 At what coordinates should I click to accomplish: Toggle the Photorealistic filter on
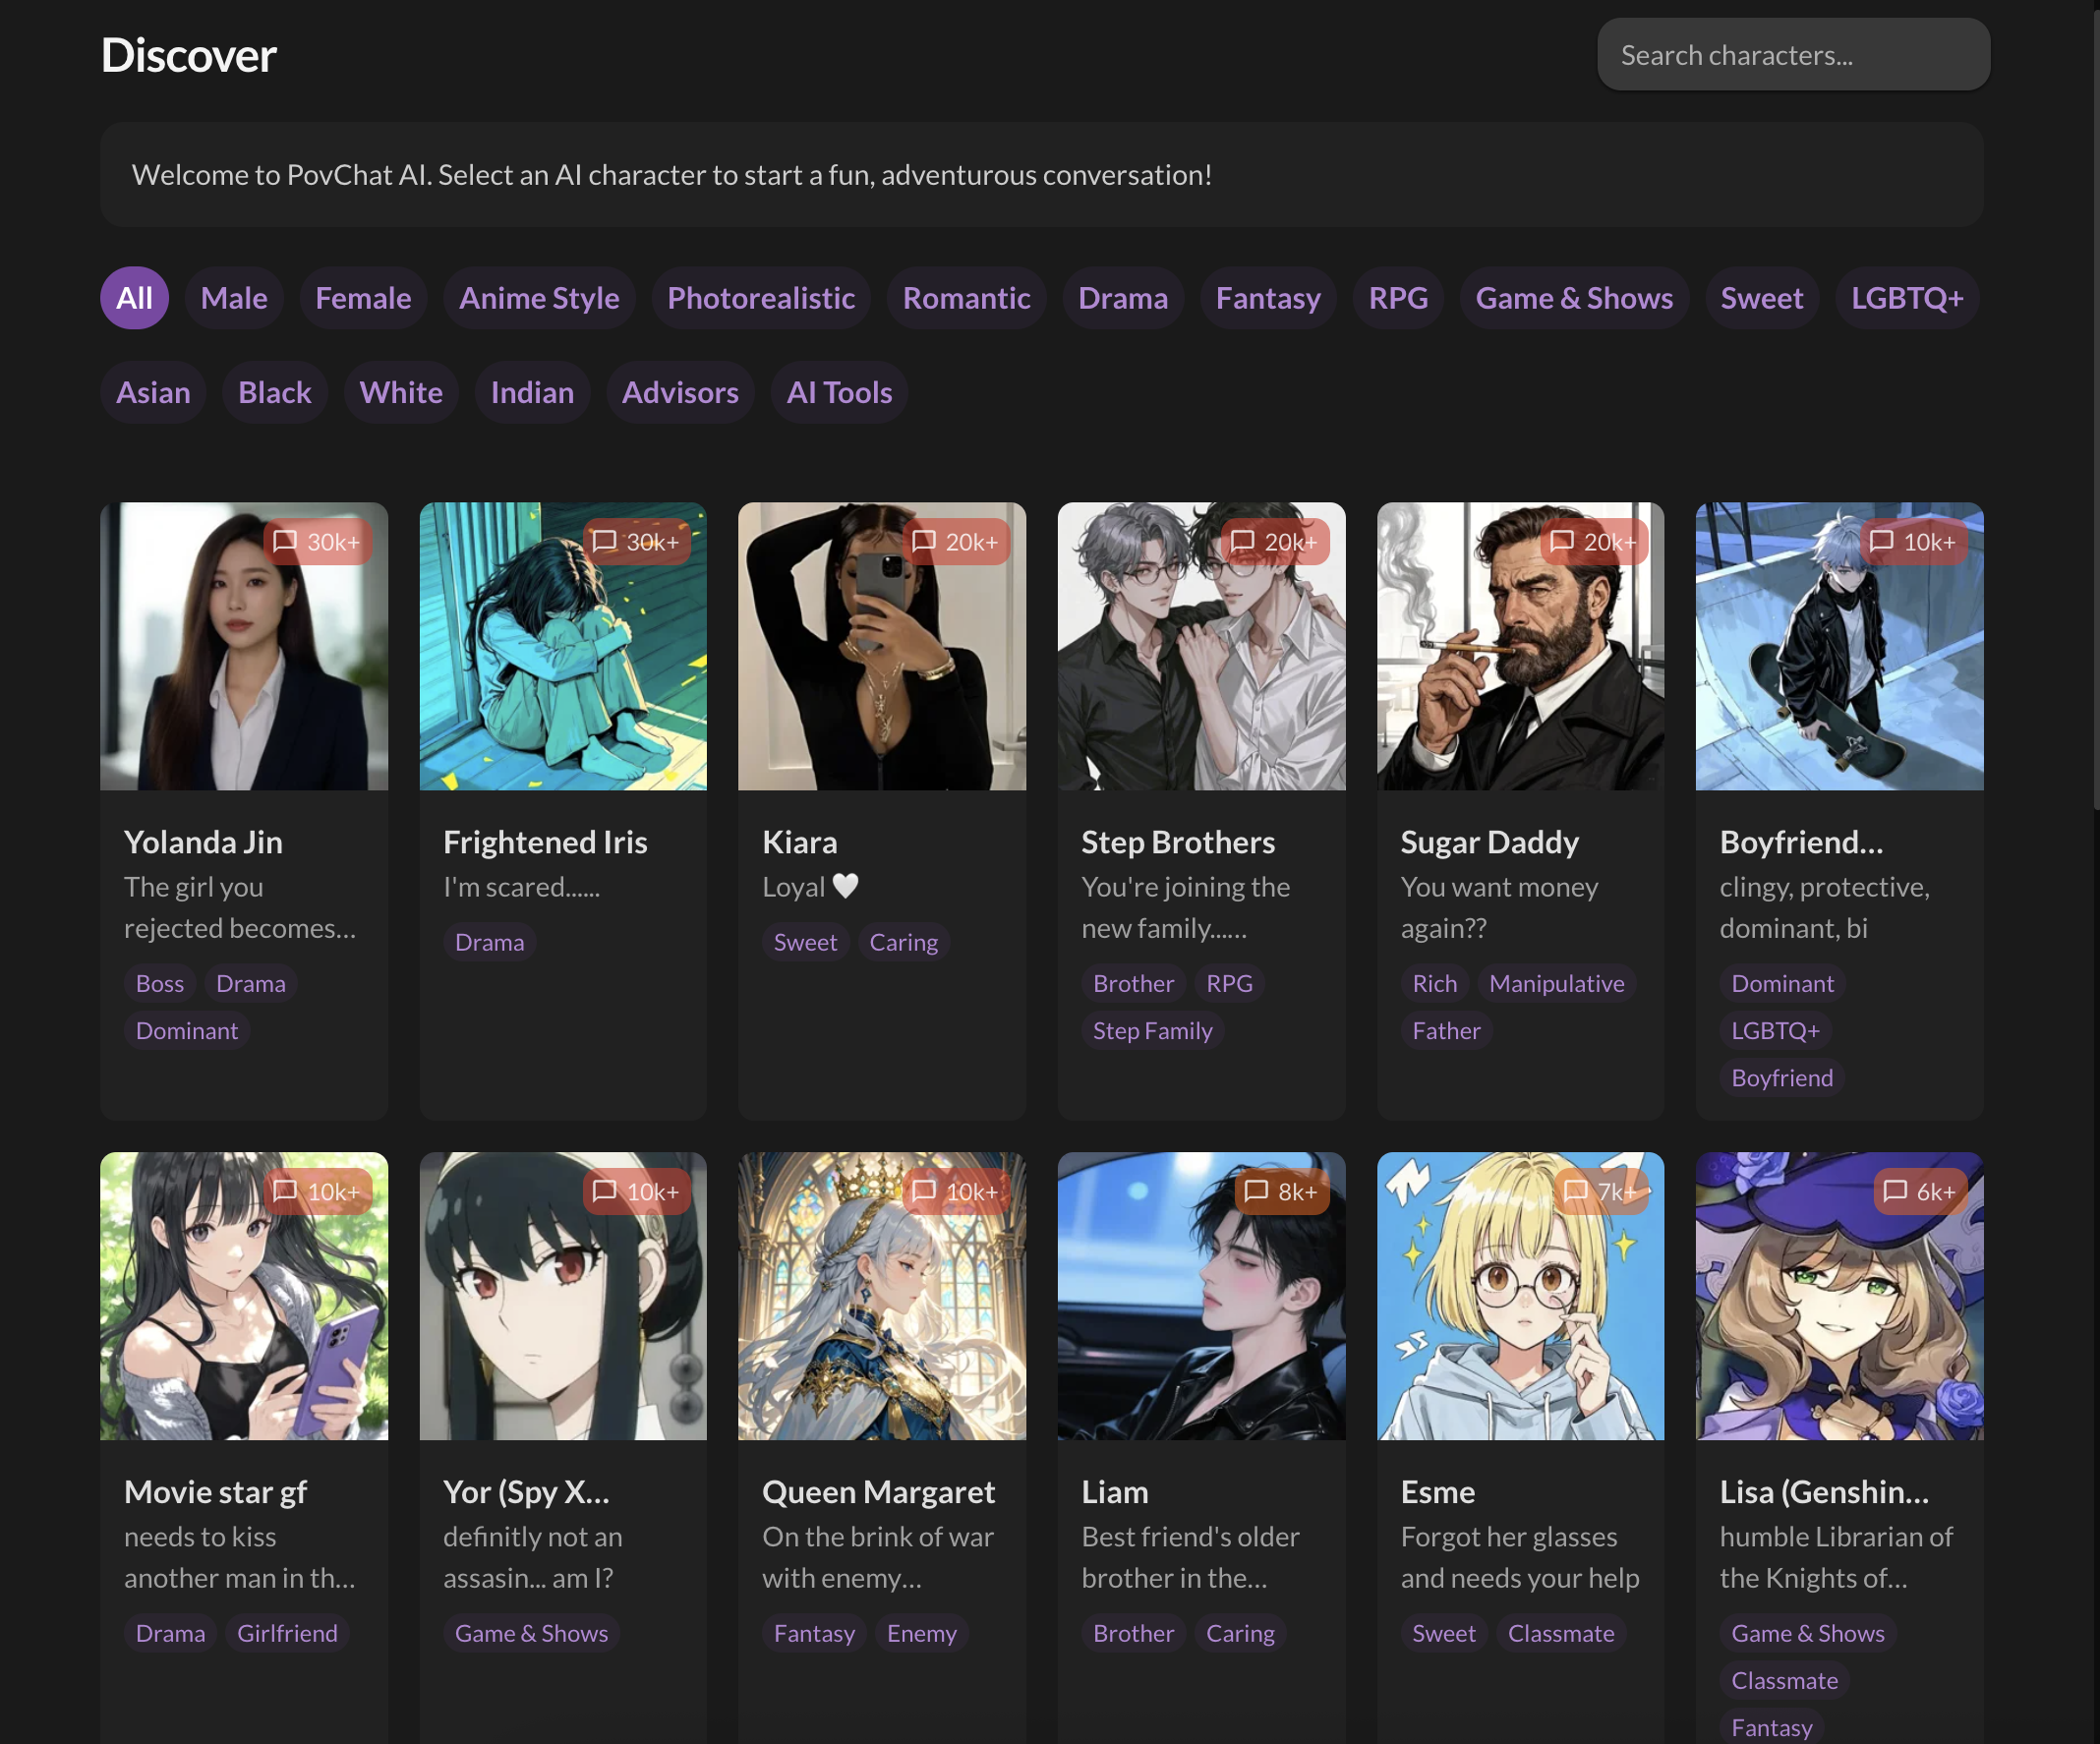click(761, 297)
